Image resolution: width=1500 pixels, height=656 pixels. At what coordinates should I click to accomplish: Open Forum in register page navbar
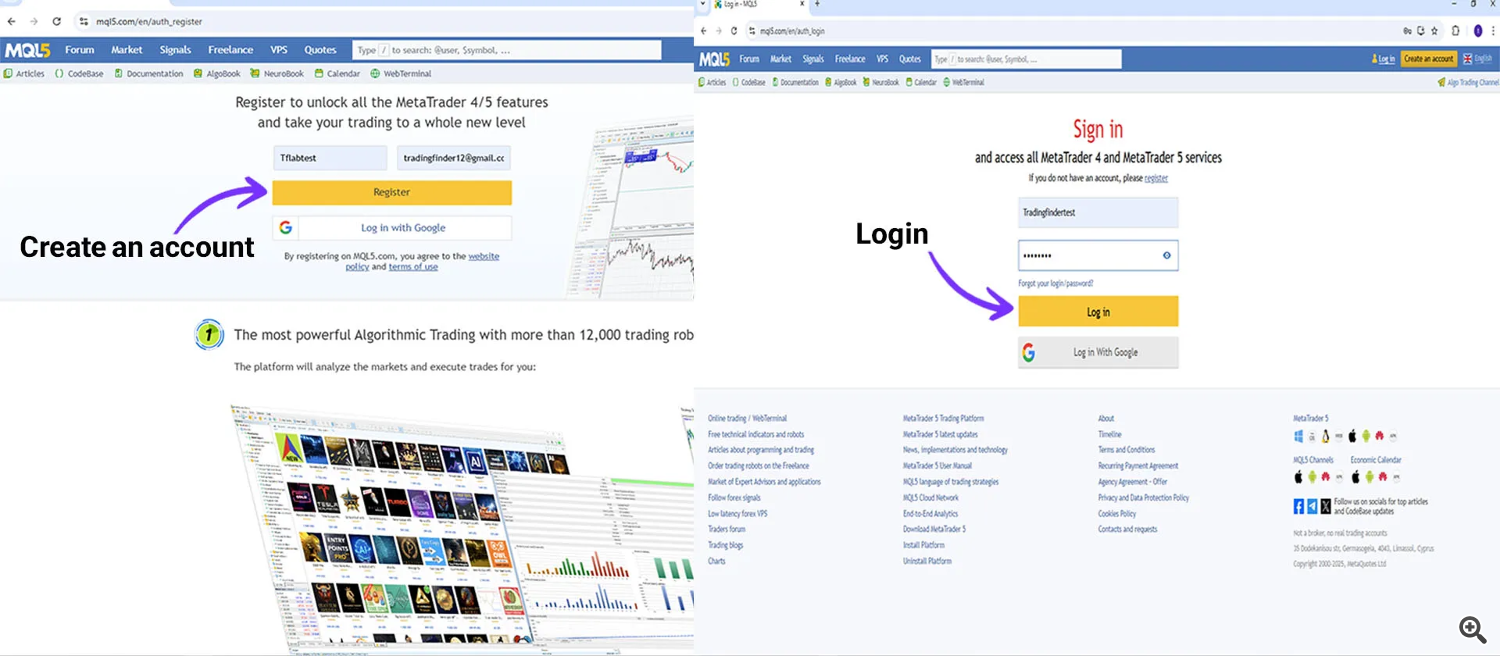(x=80, y=50)
